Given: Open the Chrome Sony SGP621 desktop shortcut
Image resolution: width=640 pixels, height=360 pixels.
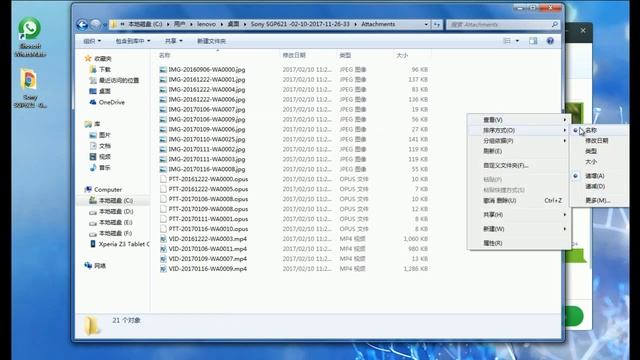Looking at the screenshot, I should coord(29,79).
